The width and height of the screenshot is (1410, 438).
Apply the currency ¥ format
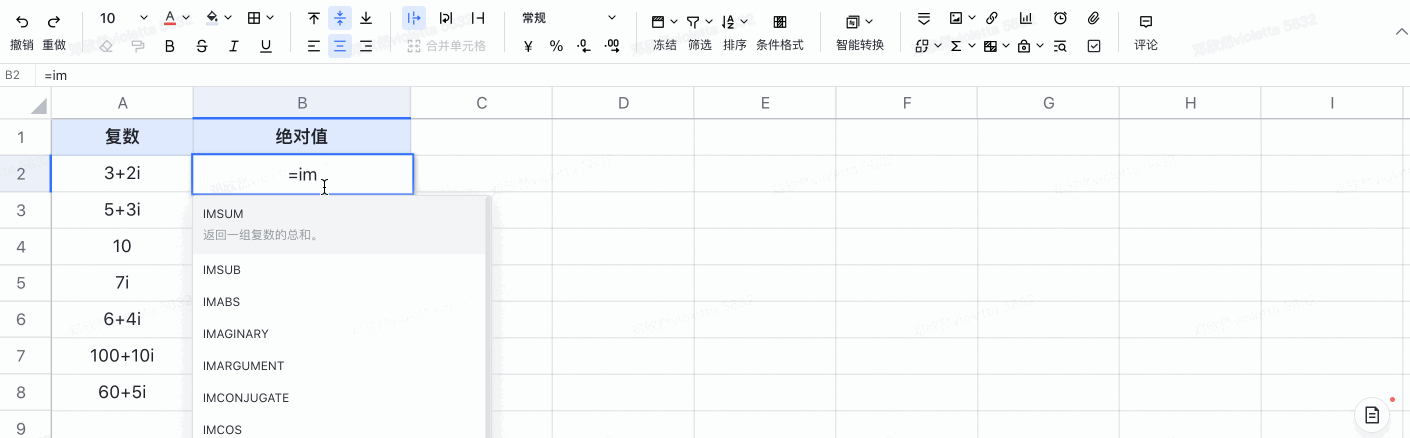(528, 45)
